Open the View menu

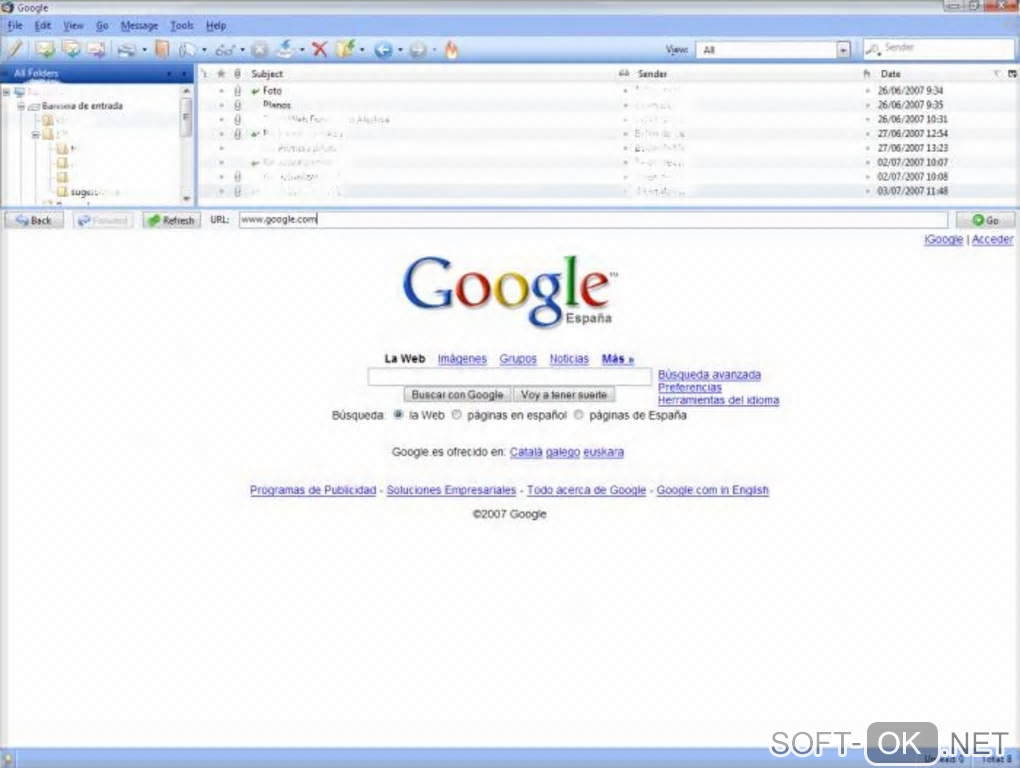74,25
